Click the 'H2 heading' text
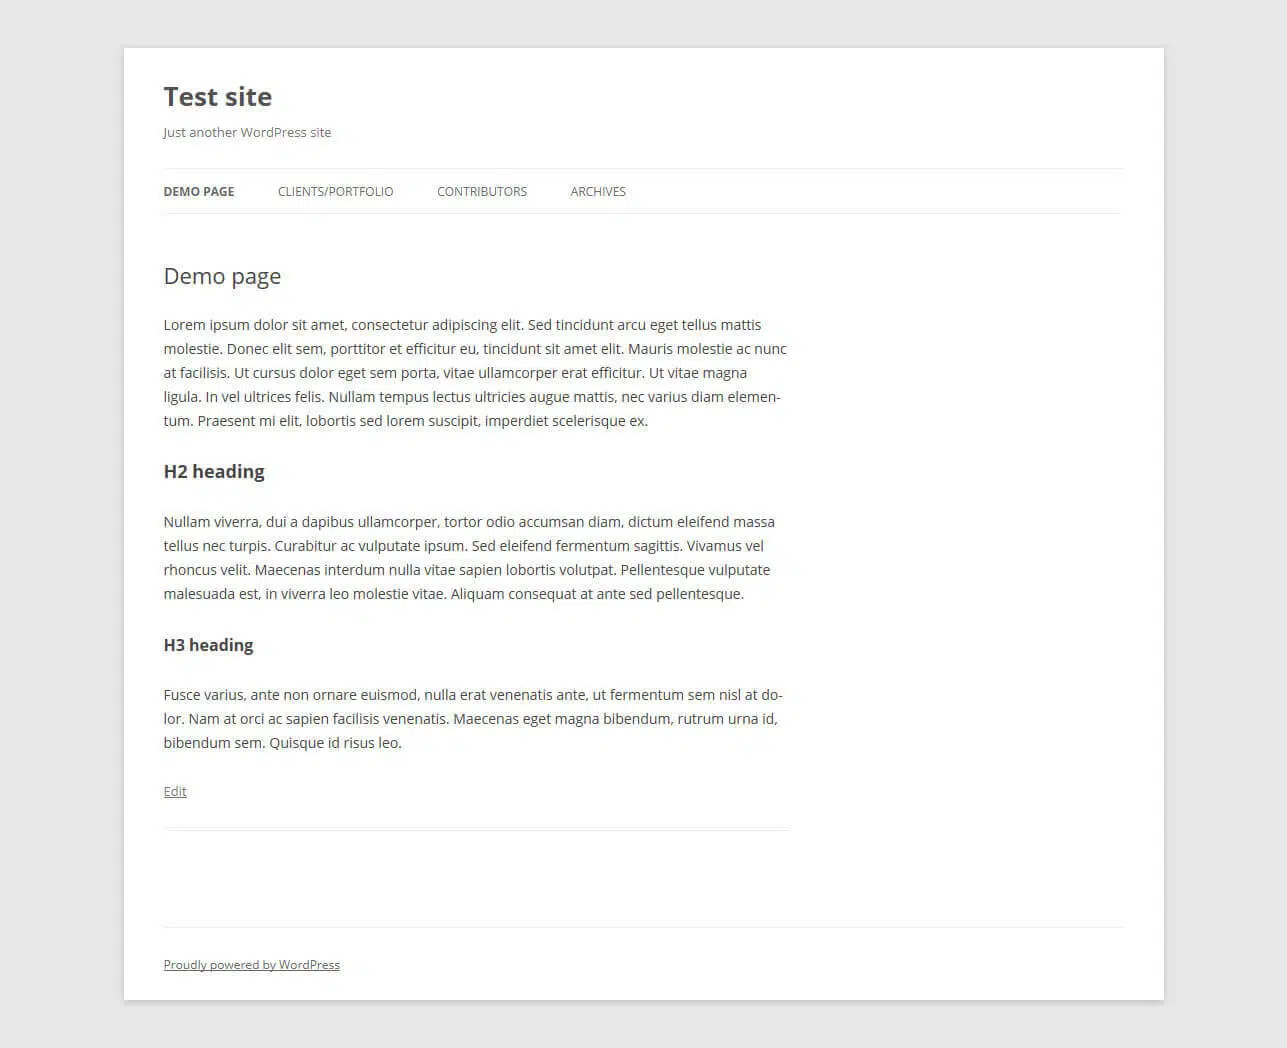1287x1048 pixels. 214,472
